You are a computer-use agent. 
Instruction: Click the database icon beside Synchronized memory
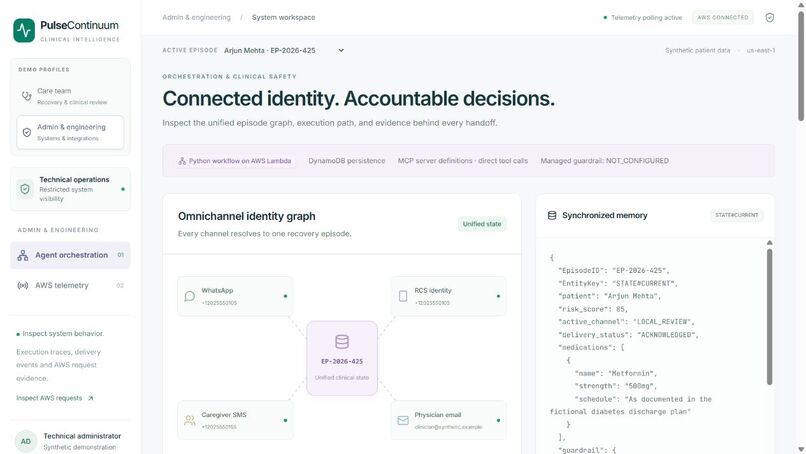552,215
